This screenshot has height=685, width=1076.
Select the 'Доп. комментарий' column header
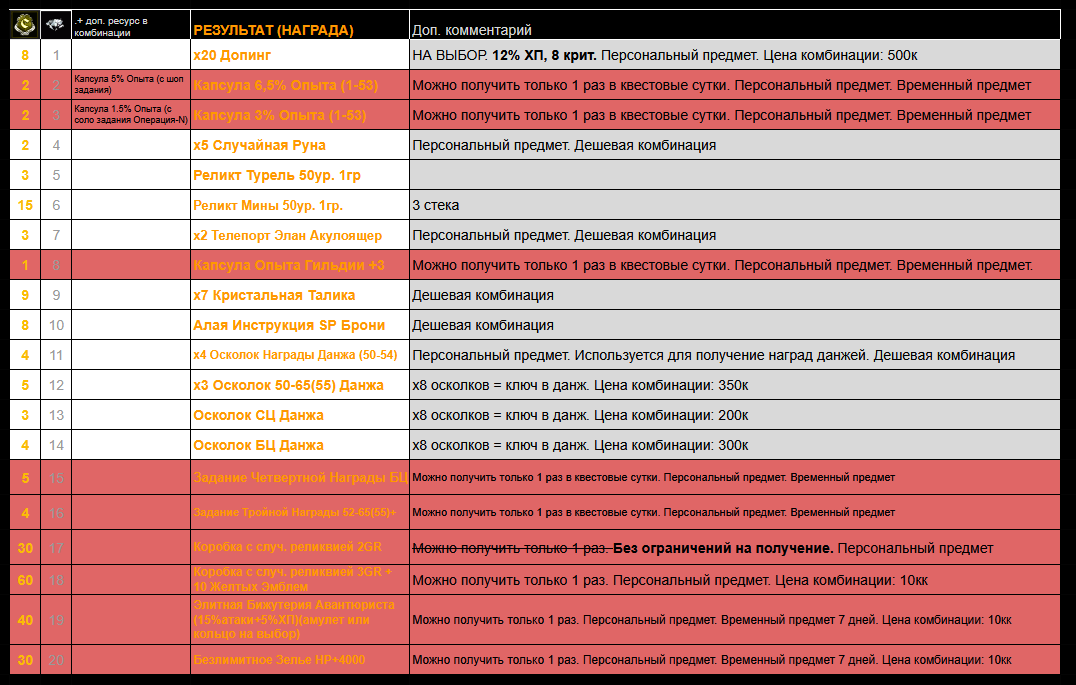point(472,30)
